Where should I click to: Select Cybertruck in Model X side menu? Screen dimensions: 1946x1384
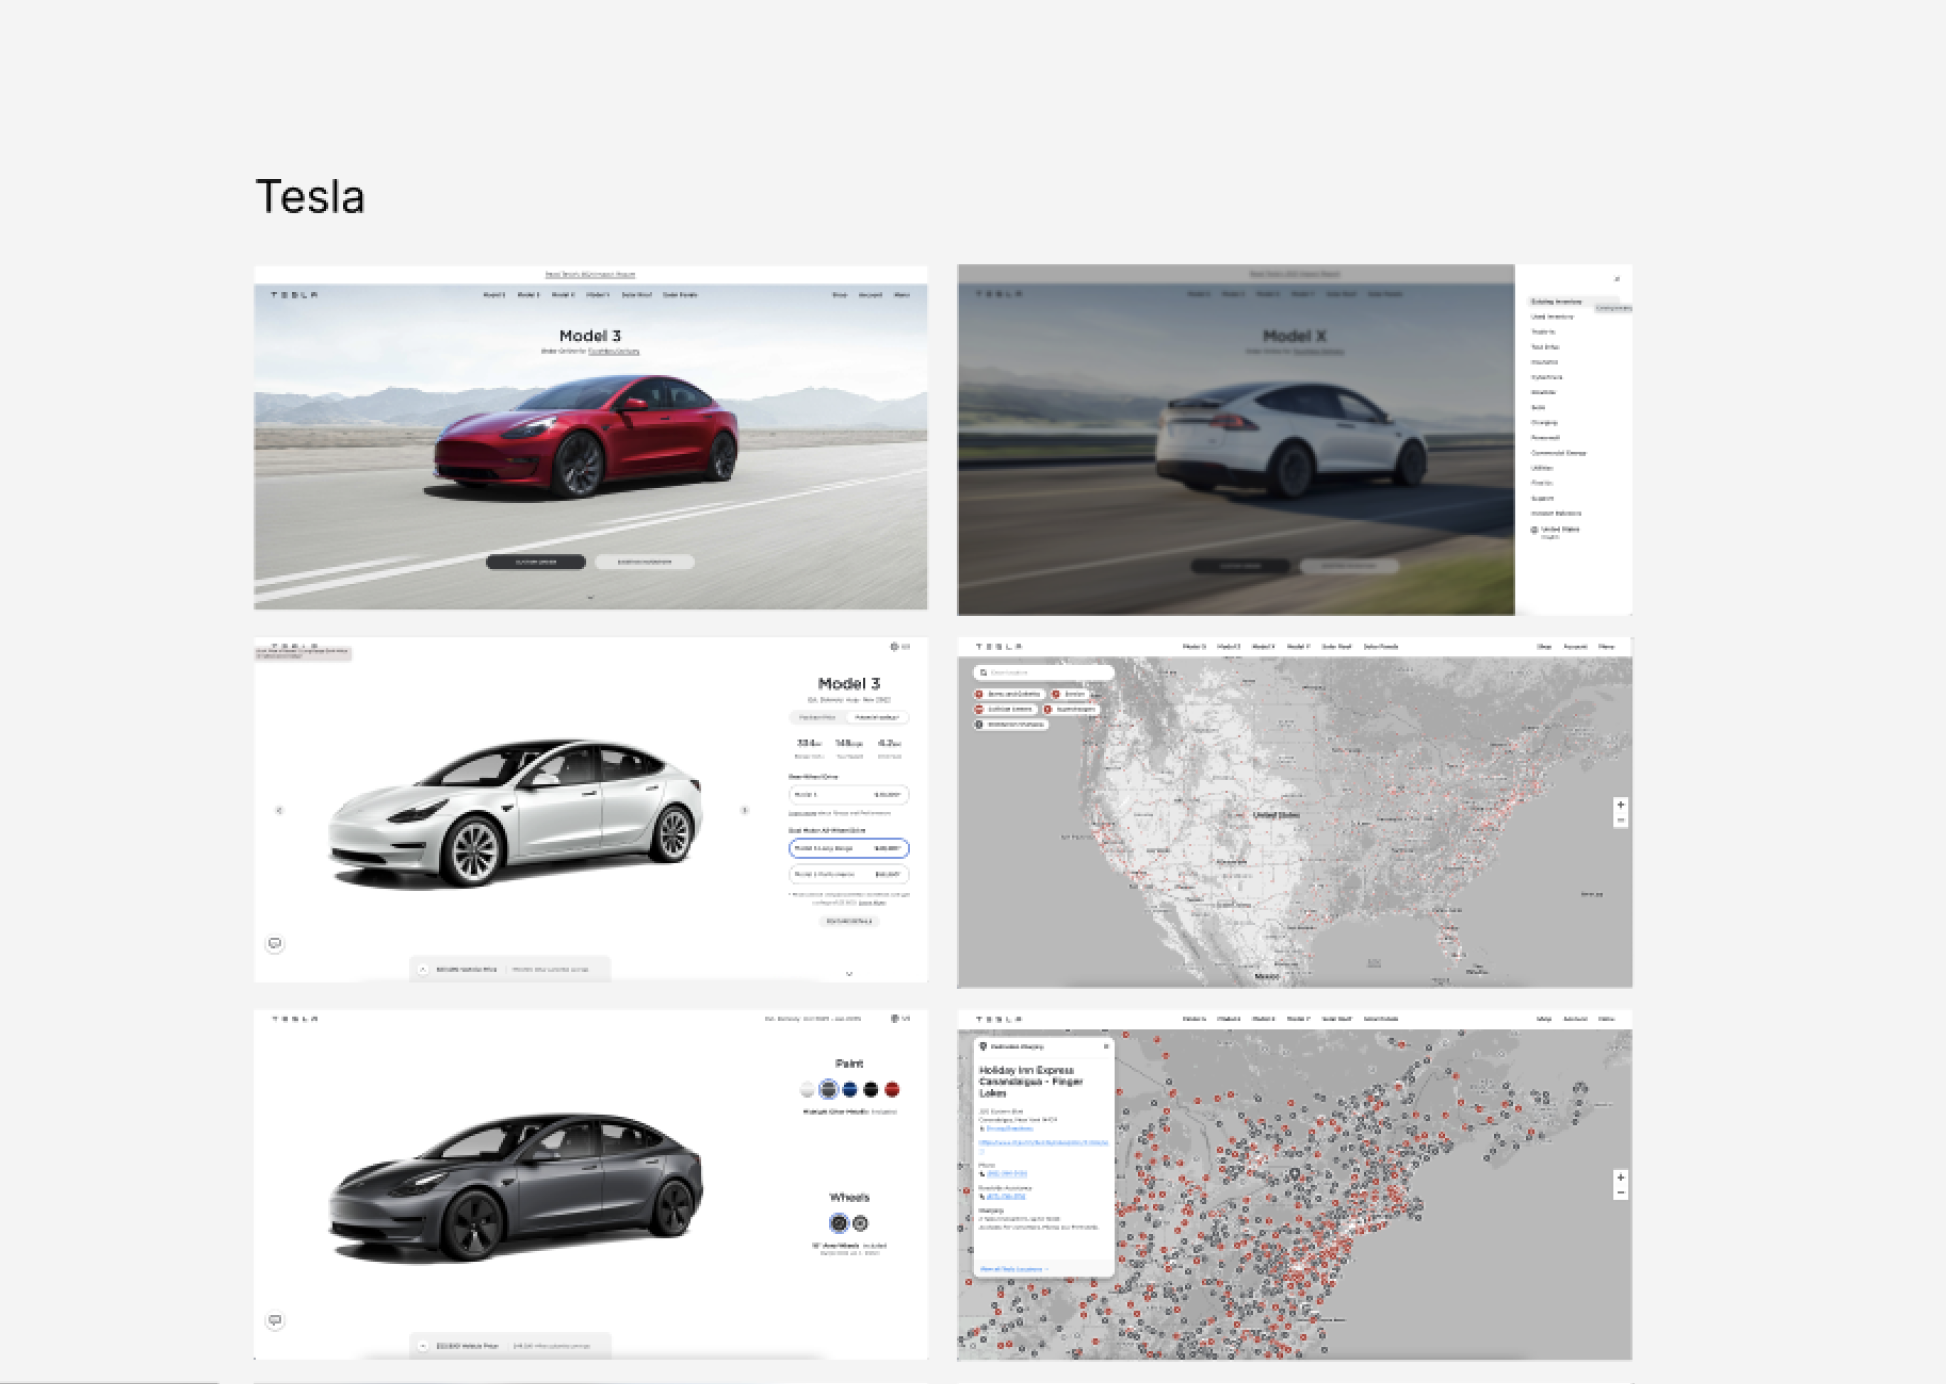pyautogui.click(x=1546, y=377)
